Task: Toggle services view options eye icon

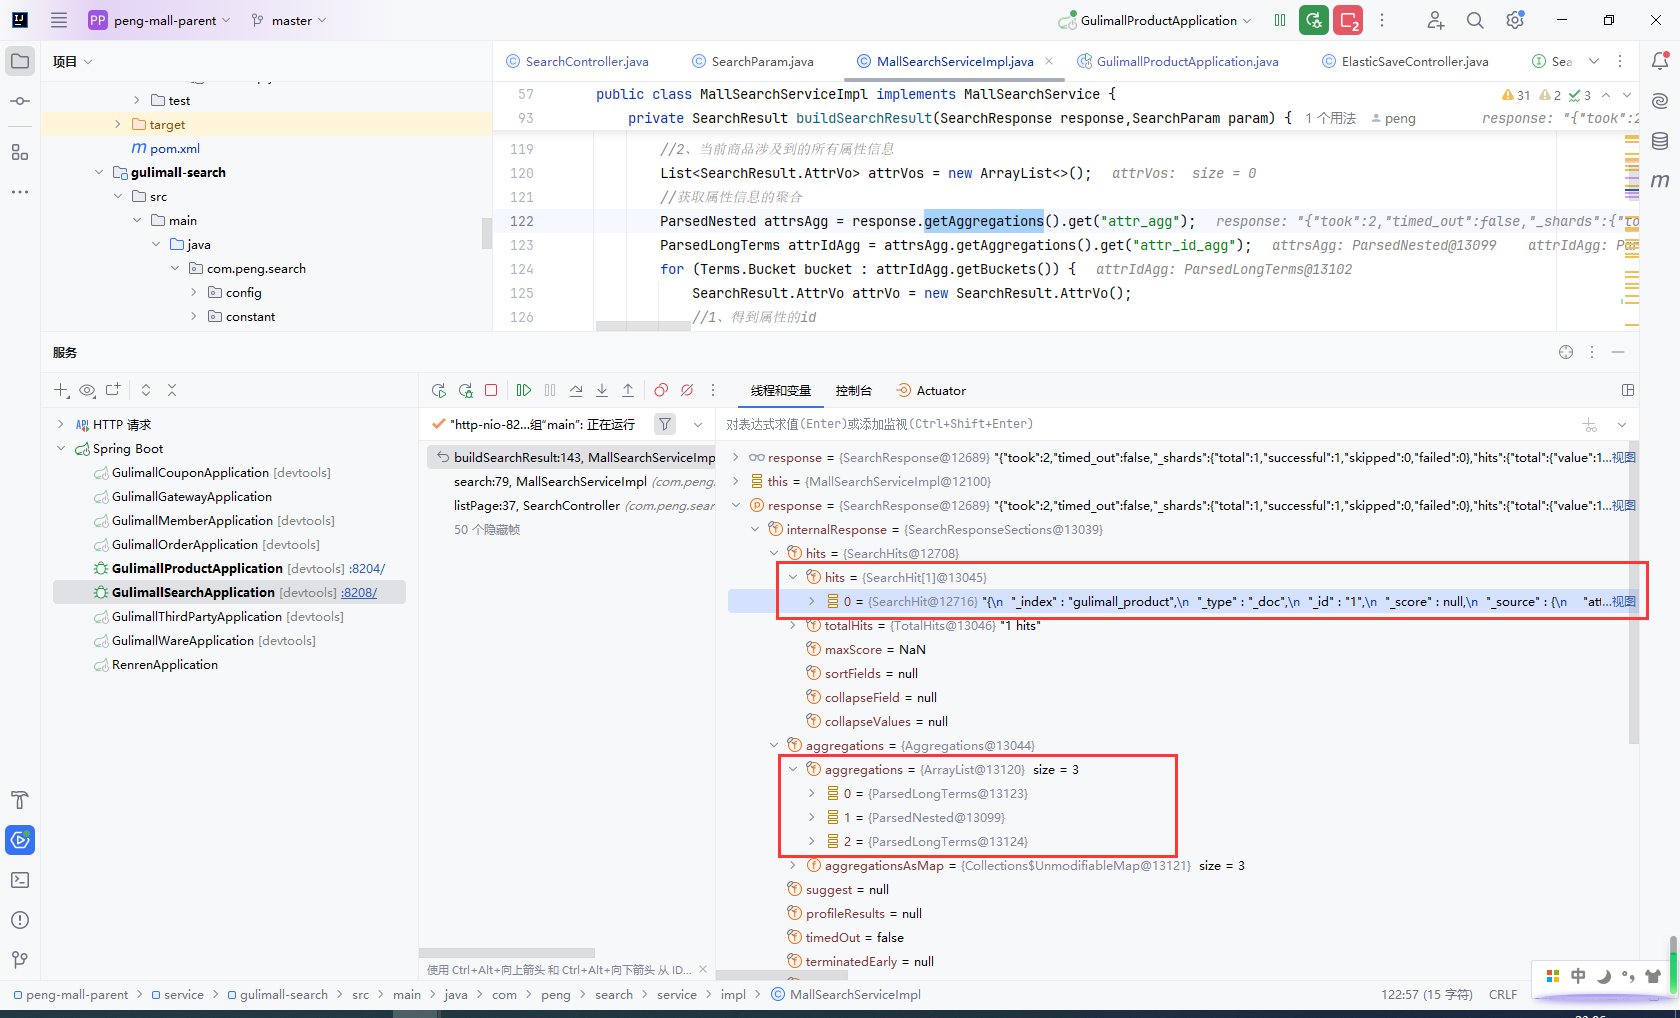Action: 87,390
